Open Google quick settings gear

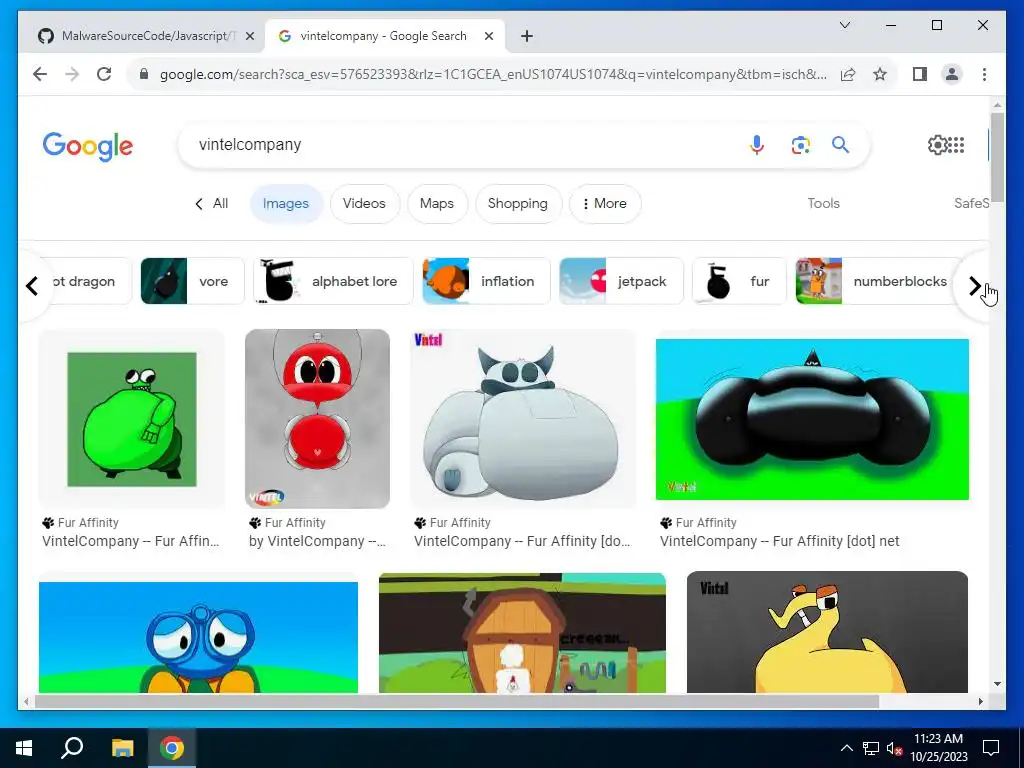pyautogui.click(x=937, y=145)
